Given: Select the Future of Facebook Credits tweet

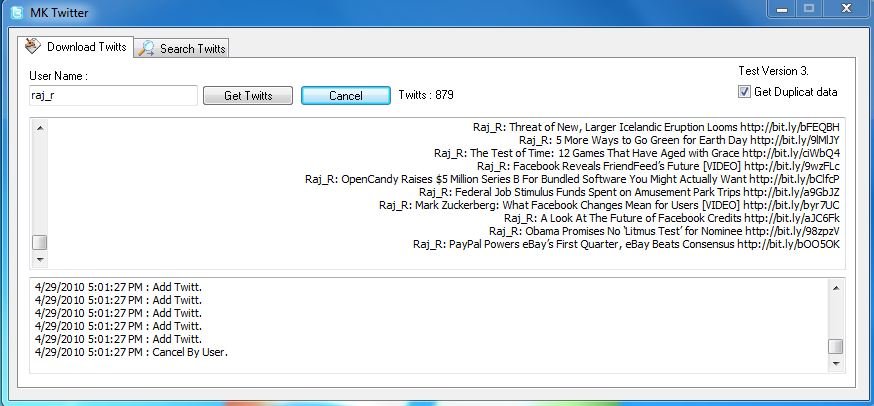Looking at the screenshot, I should pos(672,218).
